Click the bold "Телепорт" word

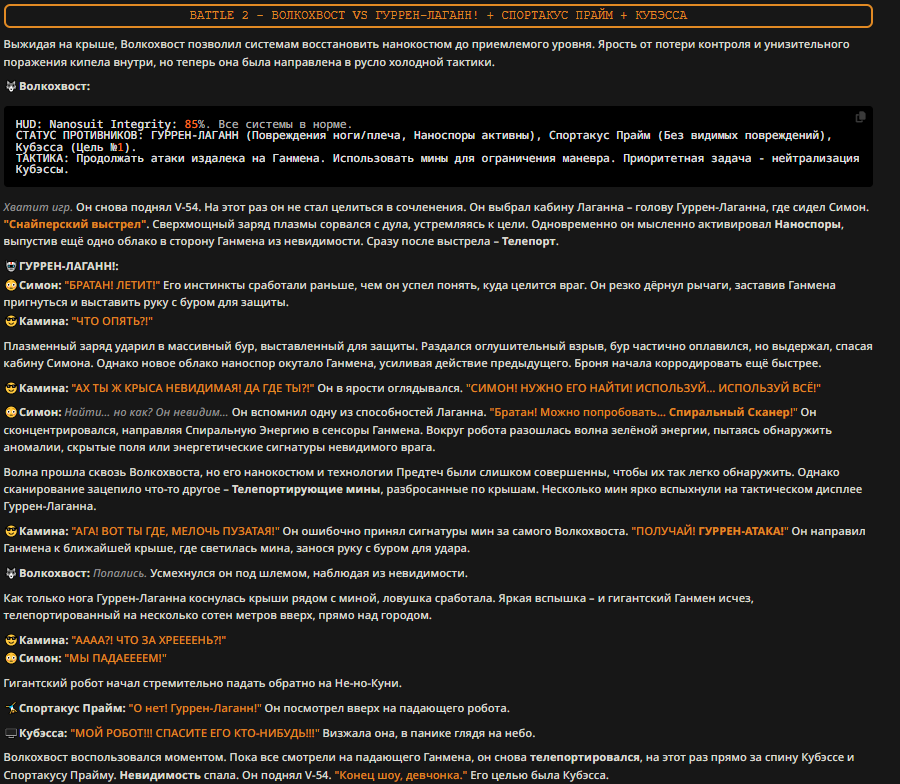pyautogui.click(x=529, y=242)
